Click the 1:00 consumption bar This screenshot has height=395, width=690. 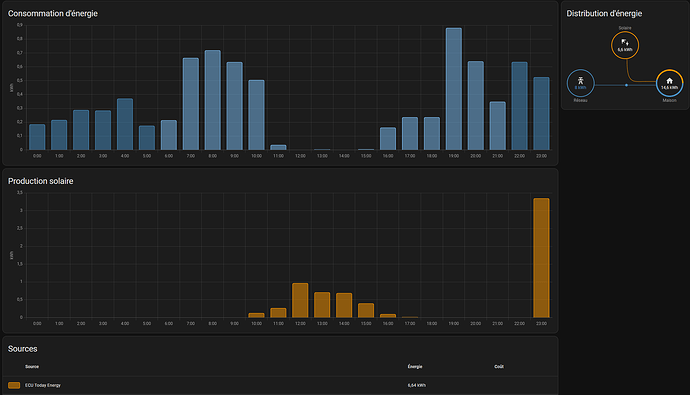click(x=59, y=135)
